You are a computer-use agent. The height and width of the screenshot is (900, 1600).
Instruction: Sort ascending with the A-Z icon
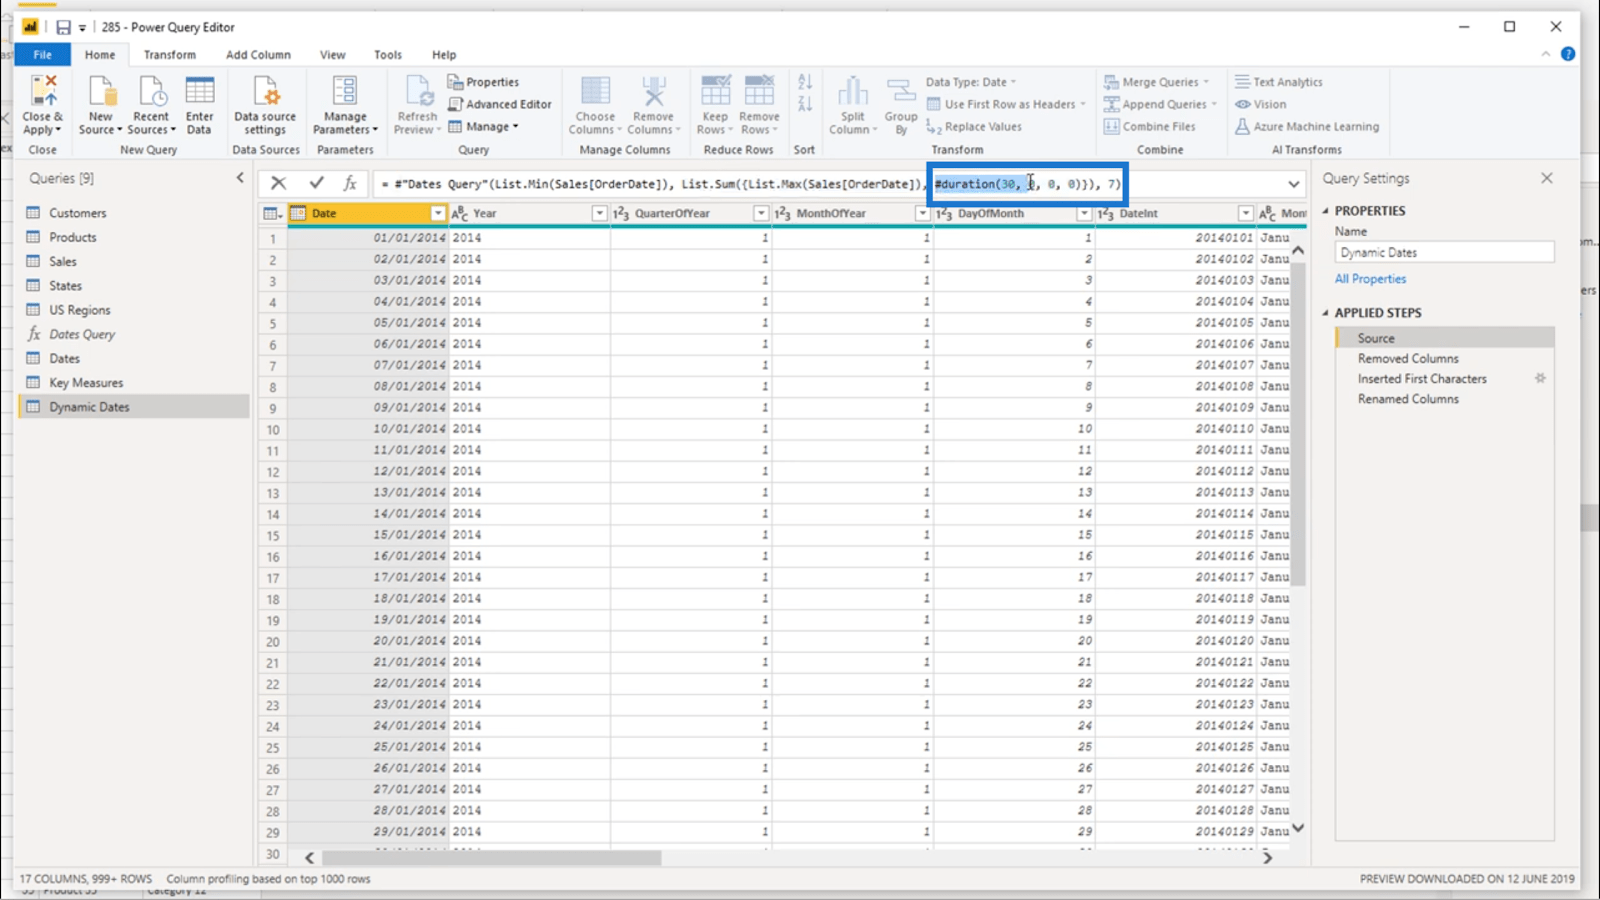[805, 82]
